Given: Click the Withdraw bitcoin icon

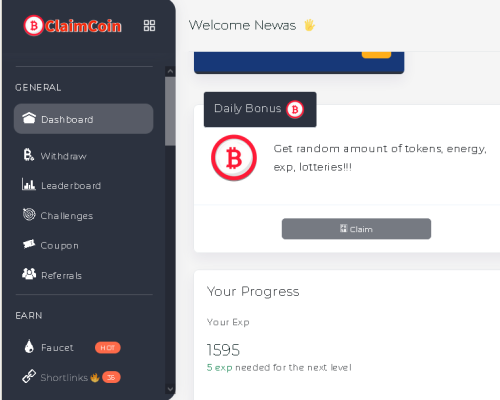Looking at the screenshot, I should 29,155.
